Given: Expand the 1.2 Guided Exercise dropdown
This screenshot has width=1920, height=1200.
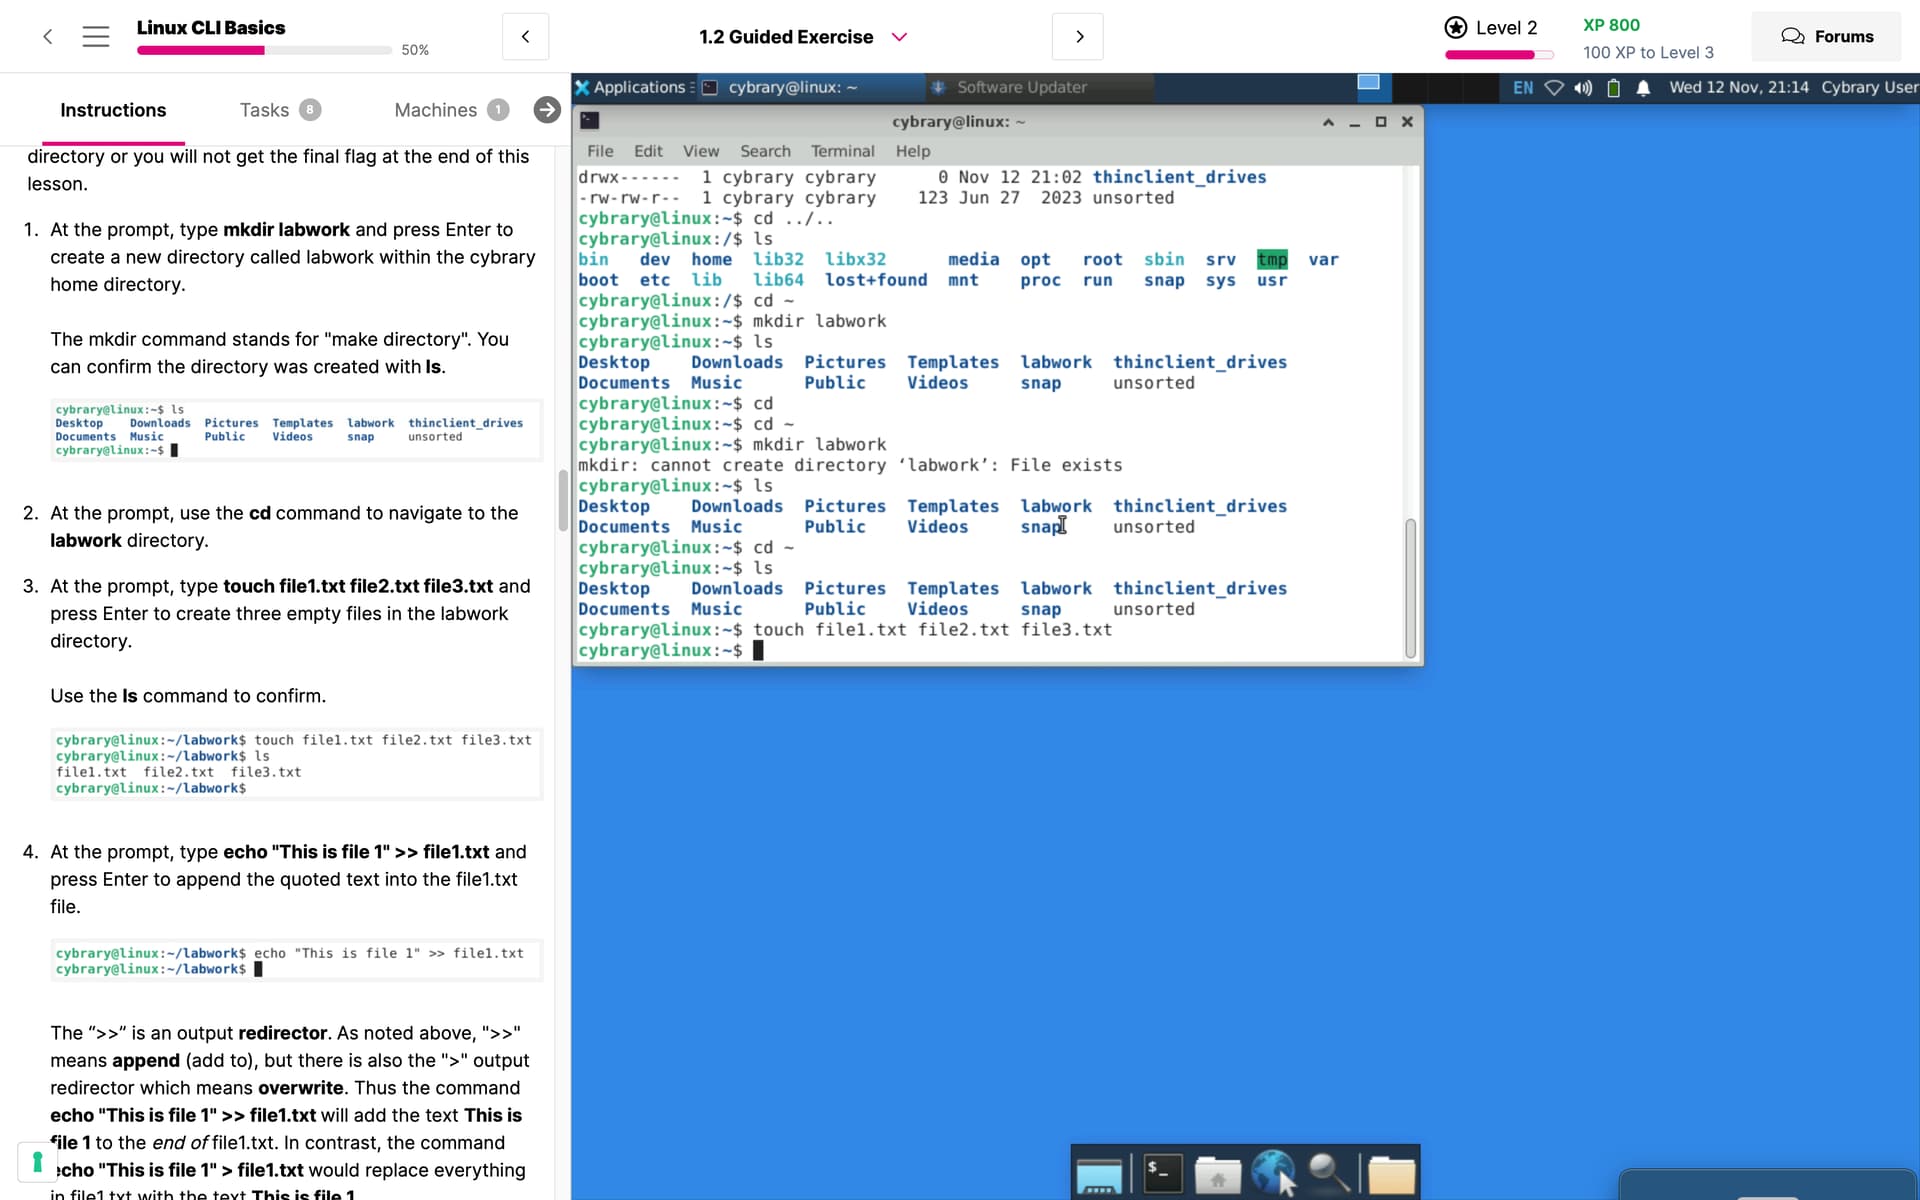Looking at the screenshot, I should (899, 37).
